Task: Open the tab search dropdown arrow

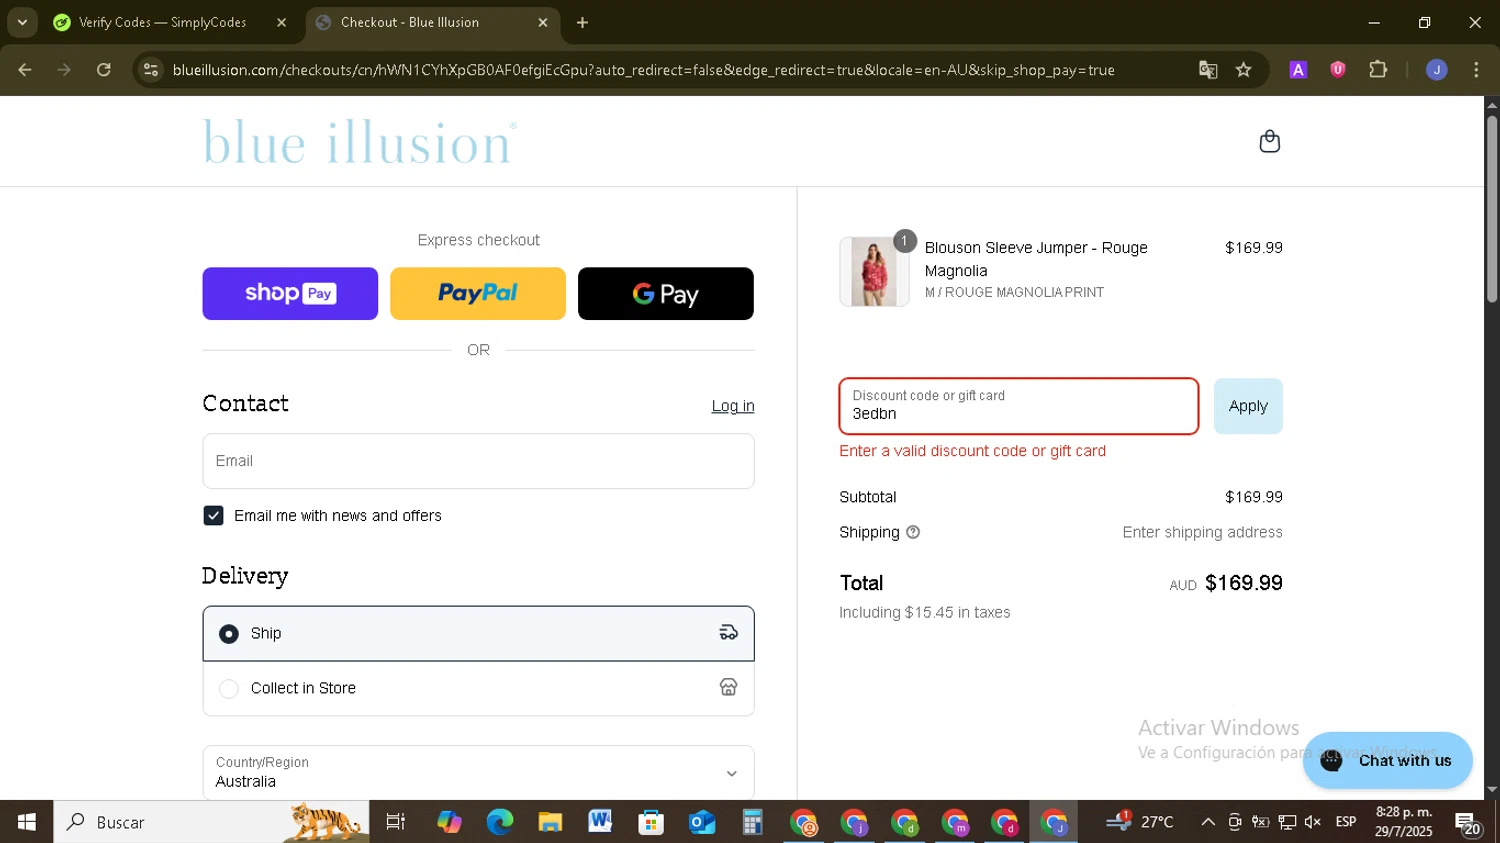Action: pos(22,22)
